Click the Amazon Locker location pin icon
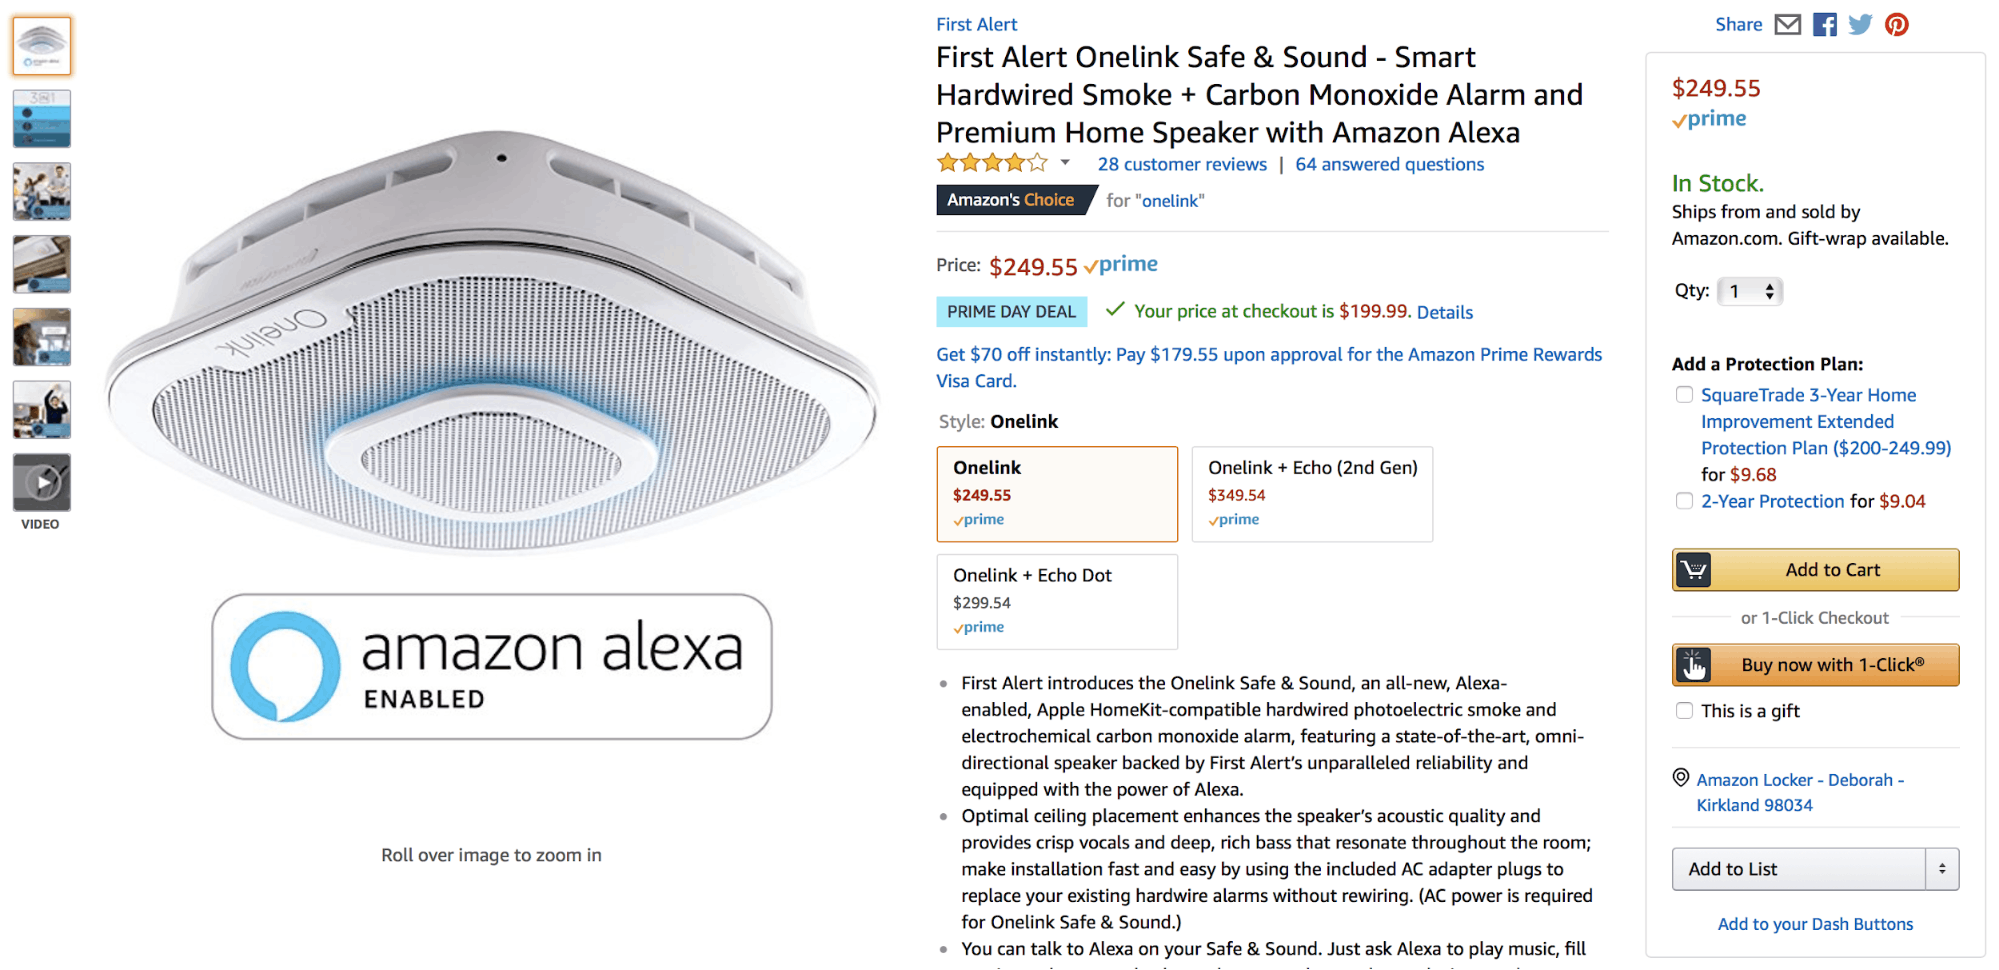This screenshot has height=970, width=1999. (x=1681, y=778)
